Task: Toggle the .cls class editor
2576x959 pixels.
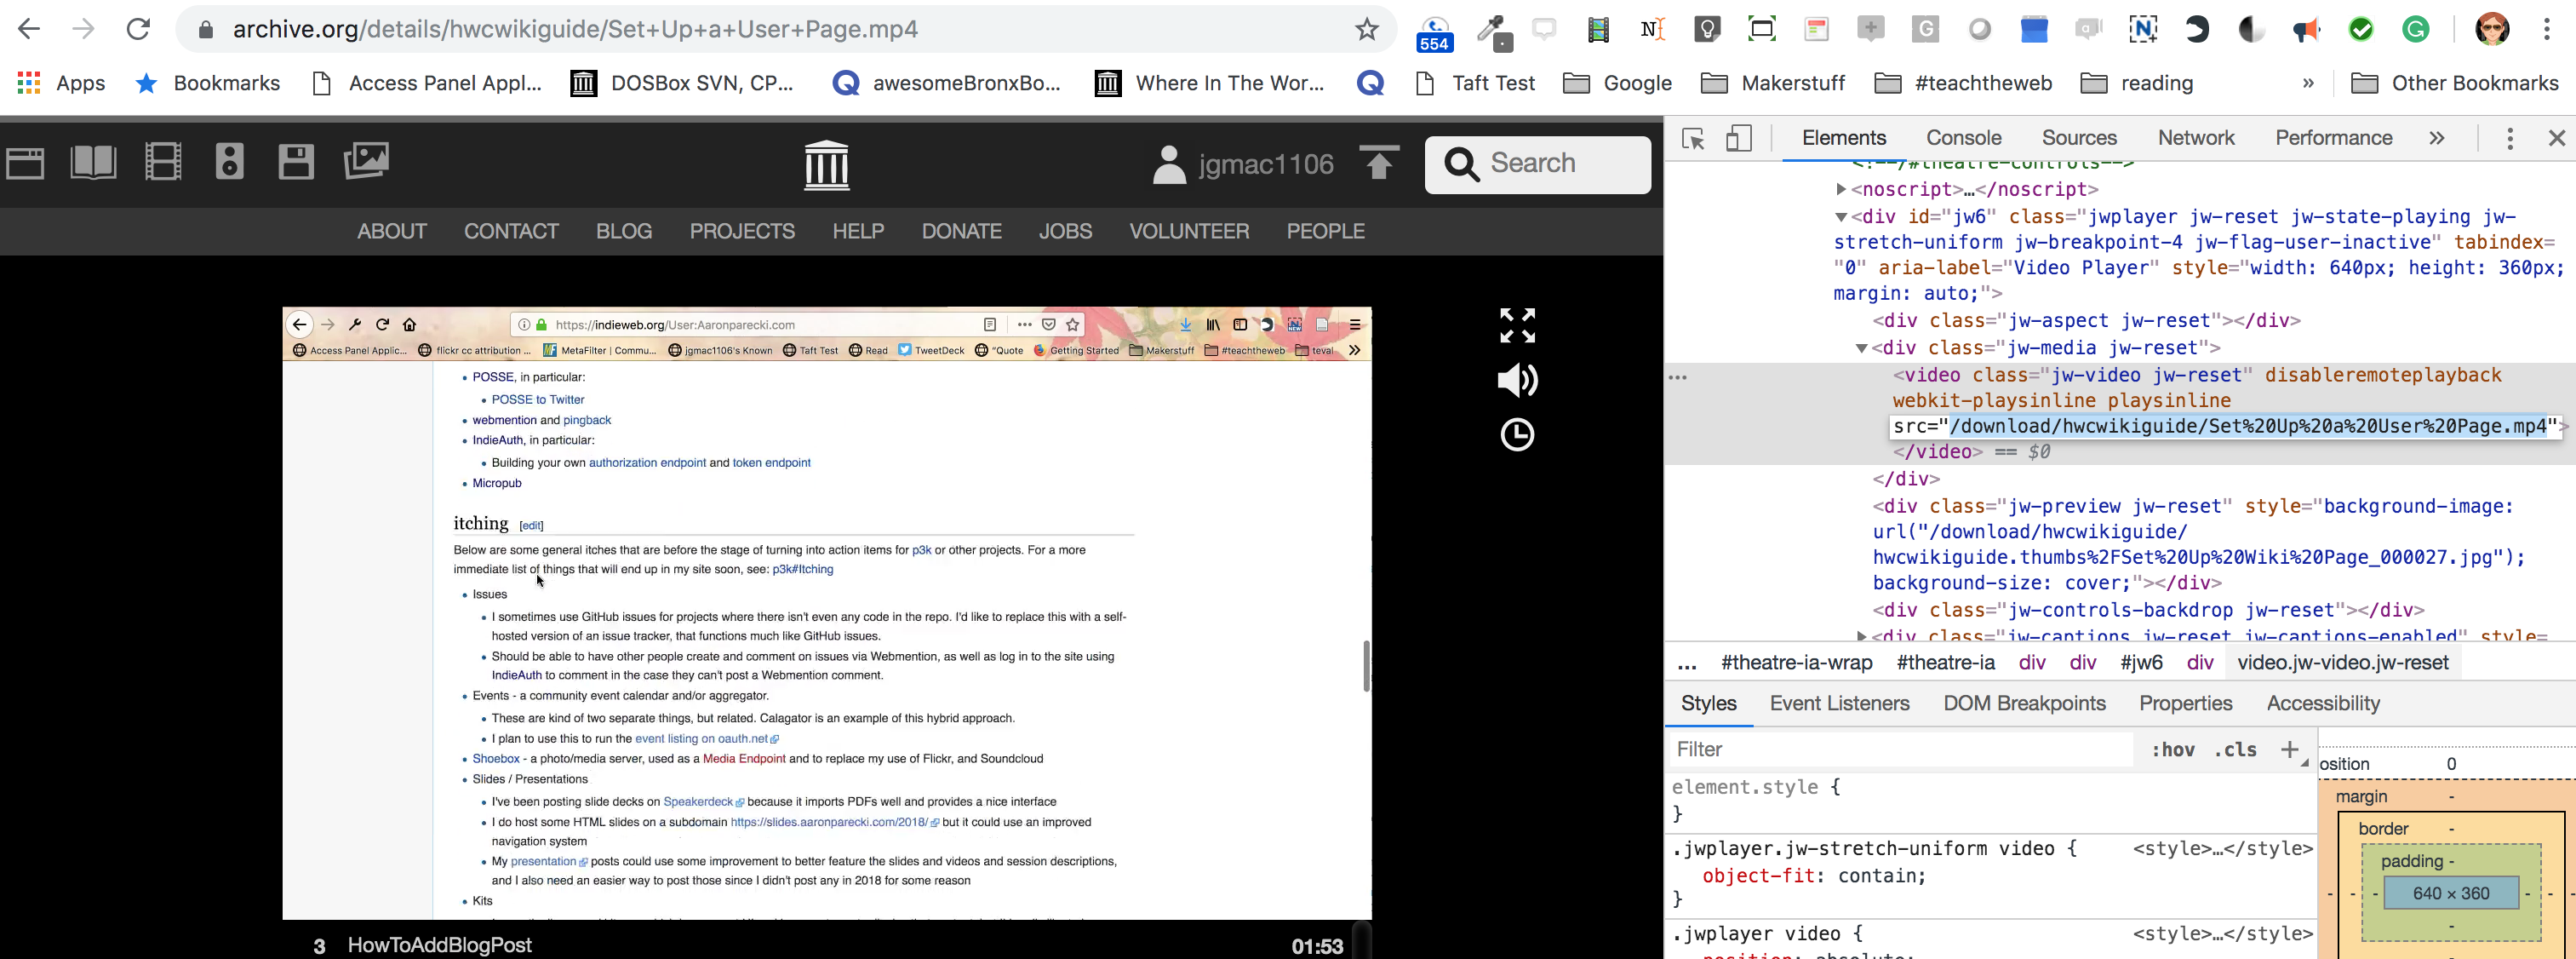Action: 2235,750
